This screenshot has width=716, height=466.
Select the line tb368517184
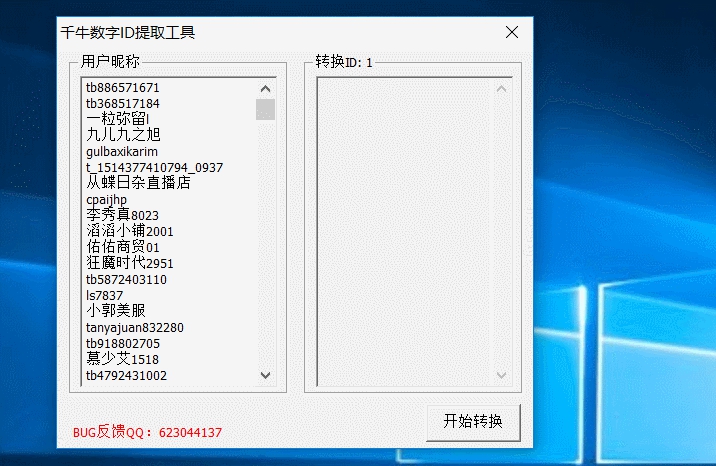(123, 104)
